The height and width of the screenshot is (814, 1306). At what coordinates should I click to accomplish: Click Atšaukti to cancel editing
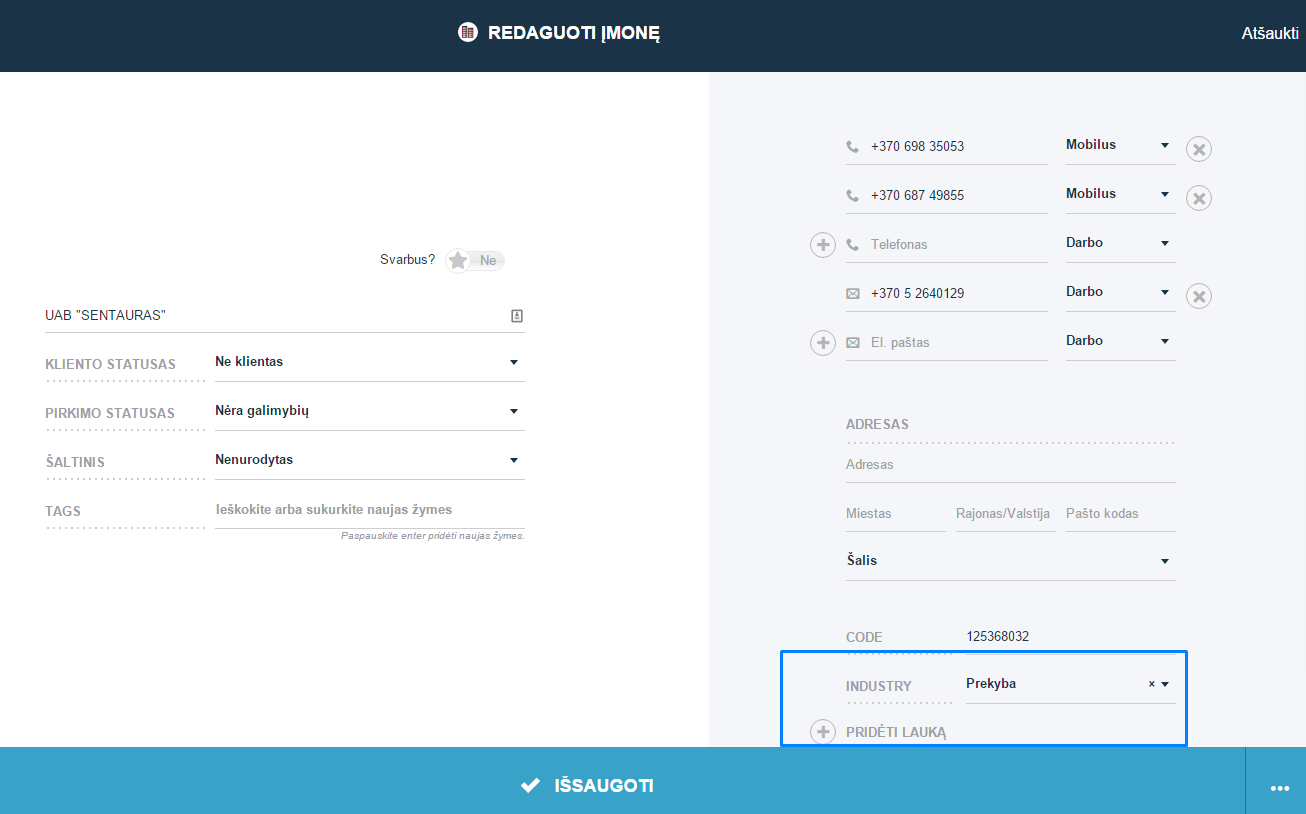(x=1270, y=33)
